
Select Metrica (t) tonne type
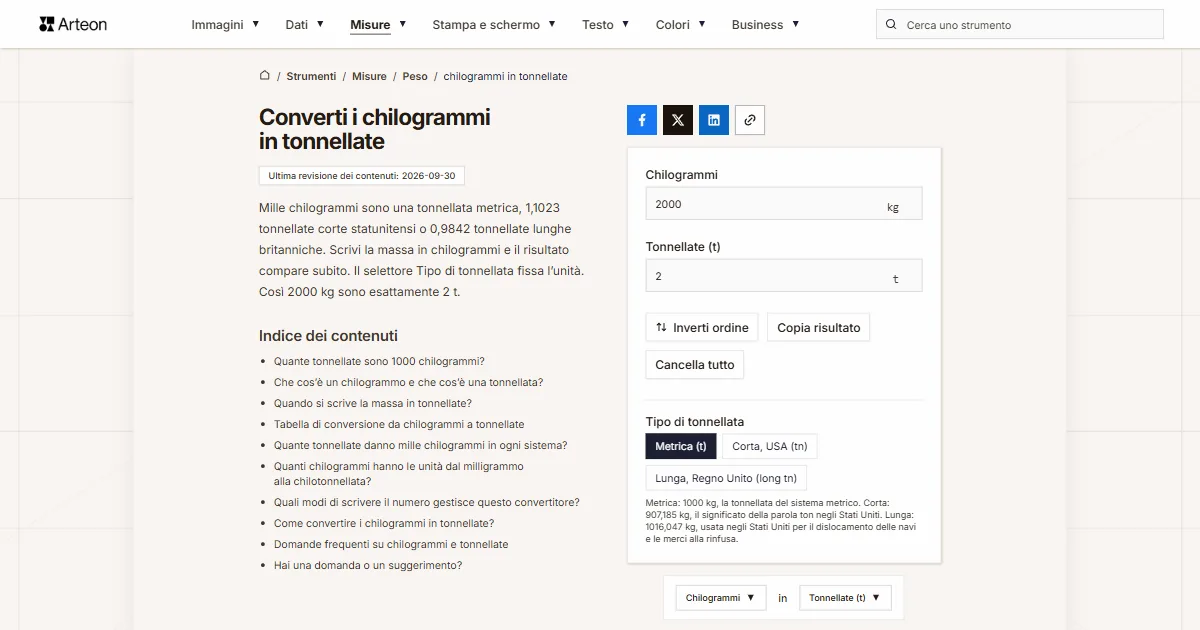pyautogui.click(x=681, y=446)
